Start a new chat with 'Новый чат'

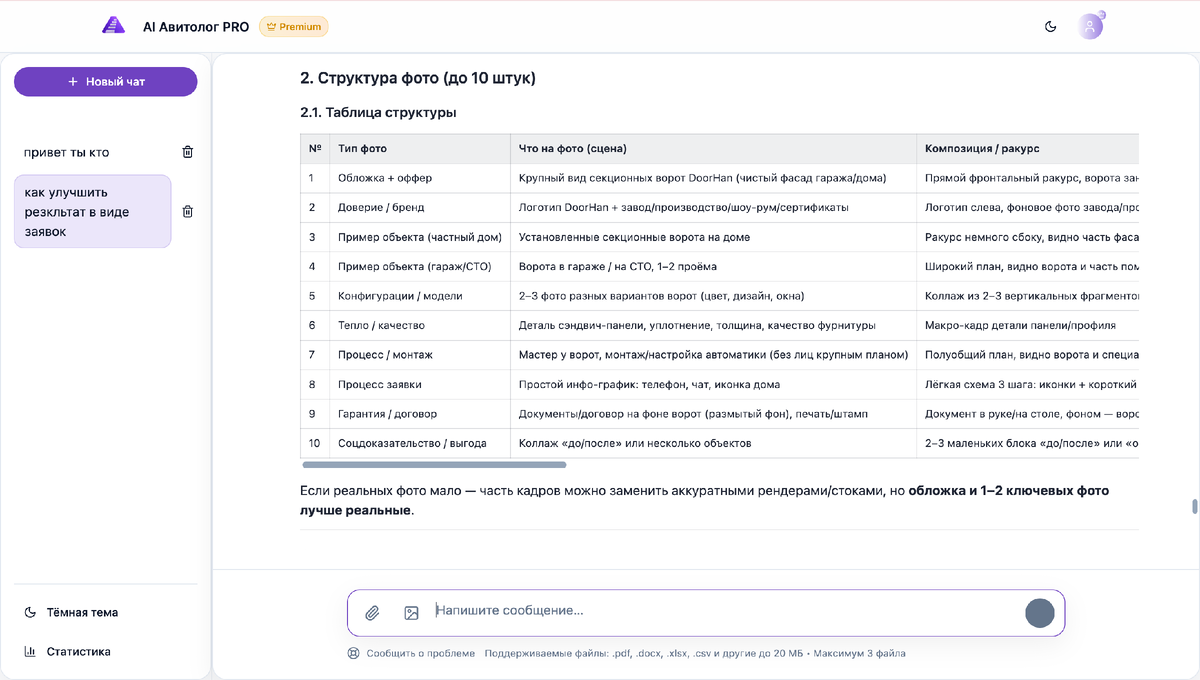point(106,82)
